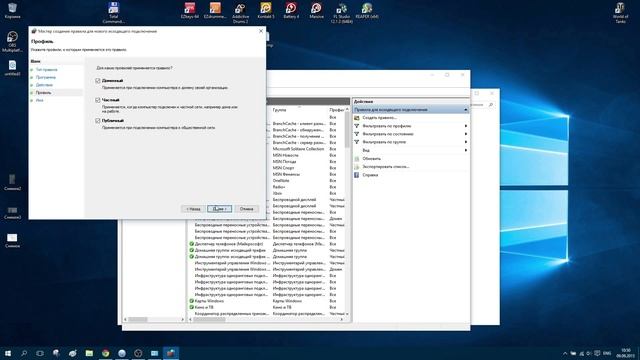Open the REAPER (x64) desktop shortcut

(x=367, y=11)
